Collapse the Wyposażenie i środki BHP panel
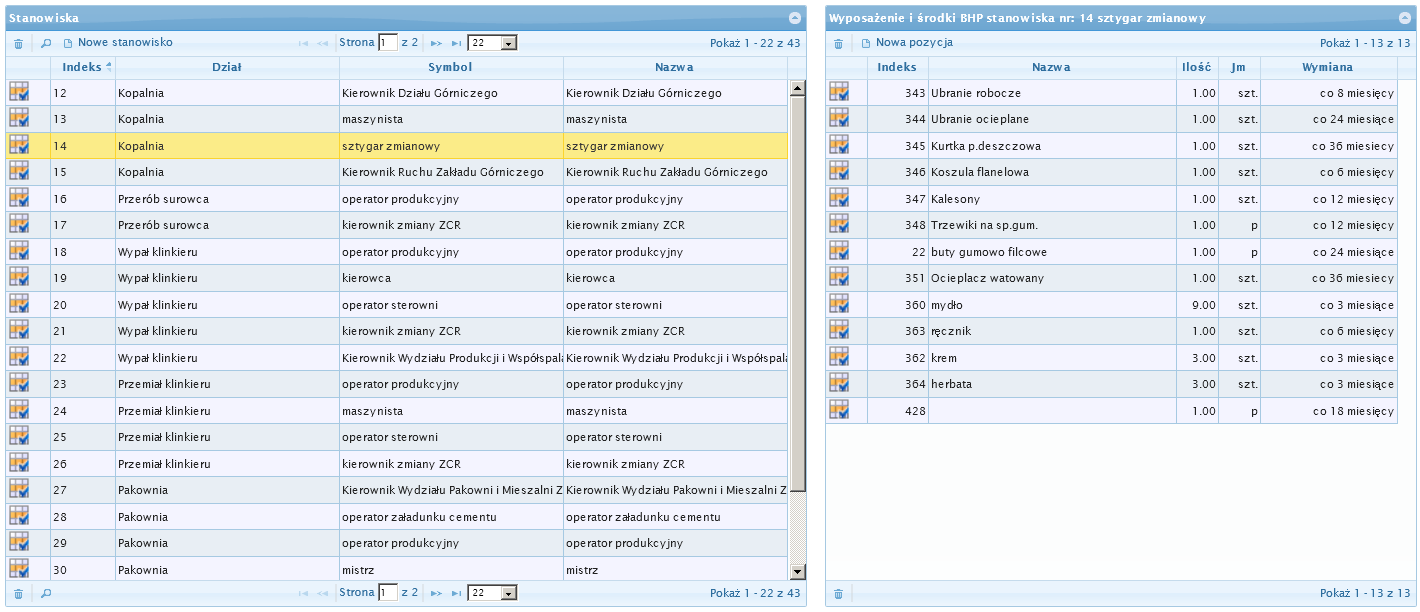 click(1405, 18)
